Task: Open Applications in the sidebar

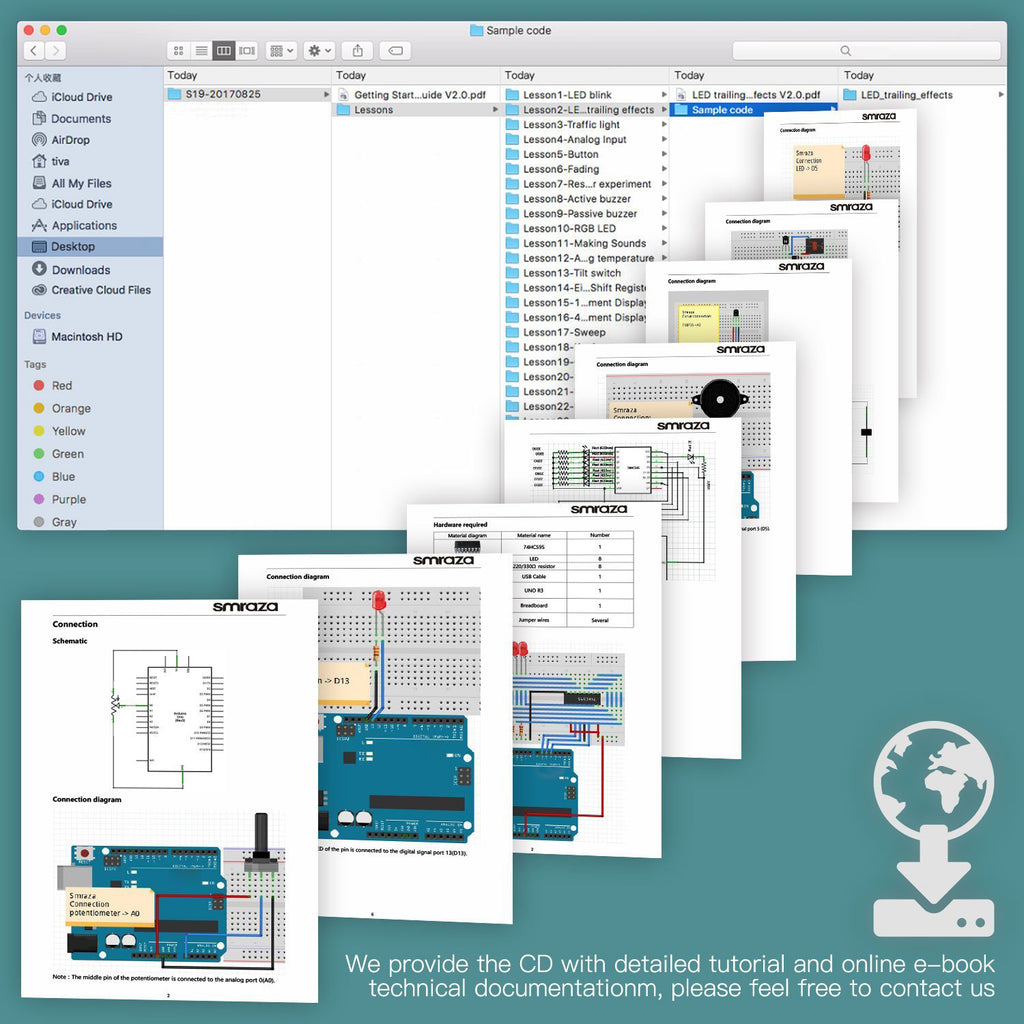Action: point(84,226)
